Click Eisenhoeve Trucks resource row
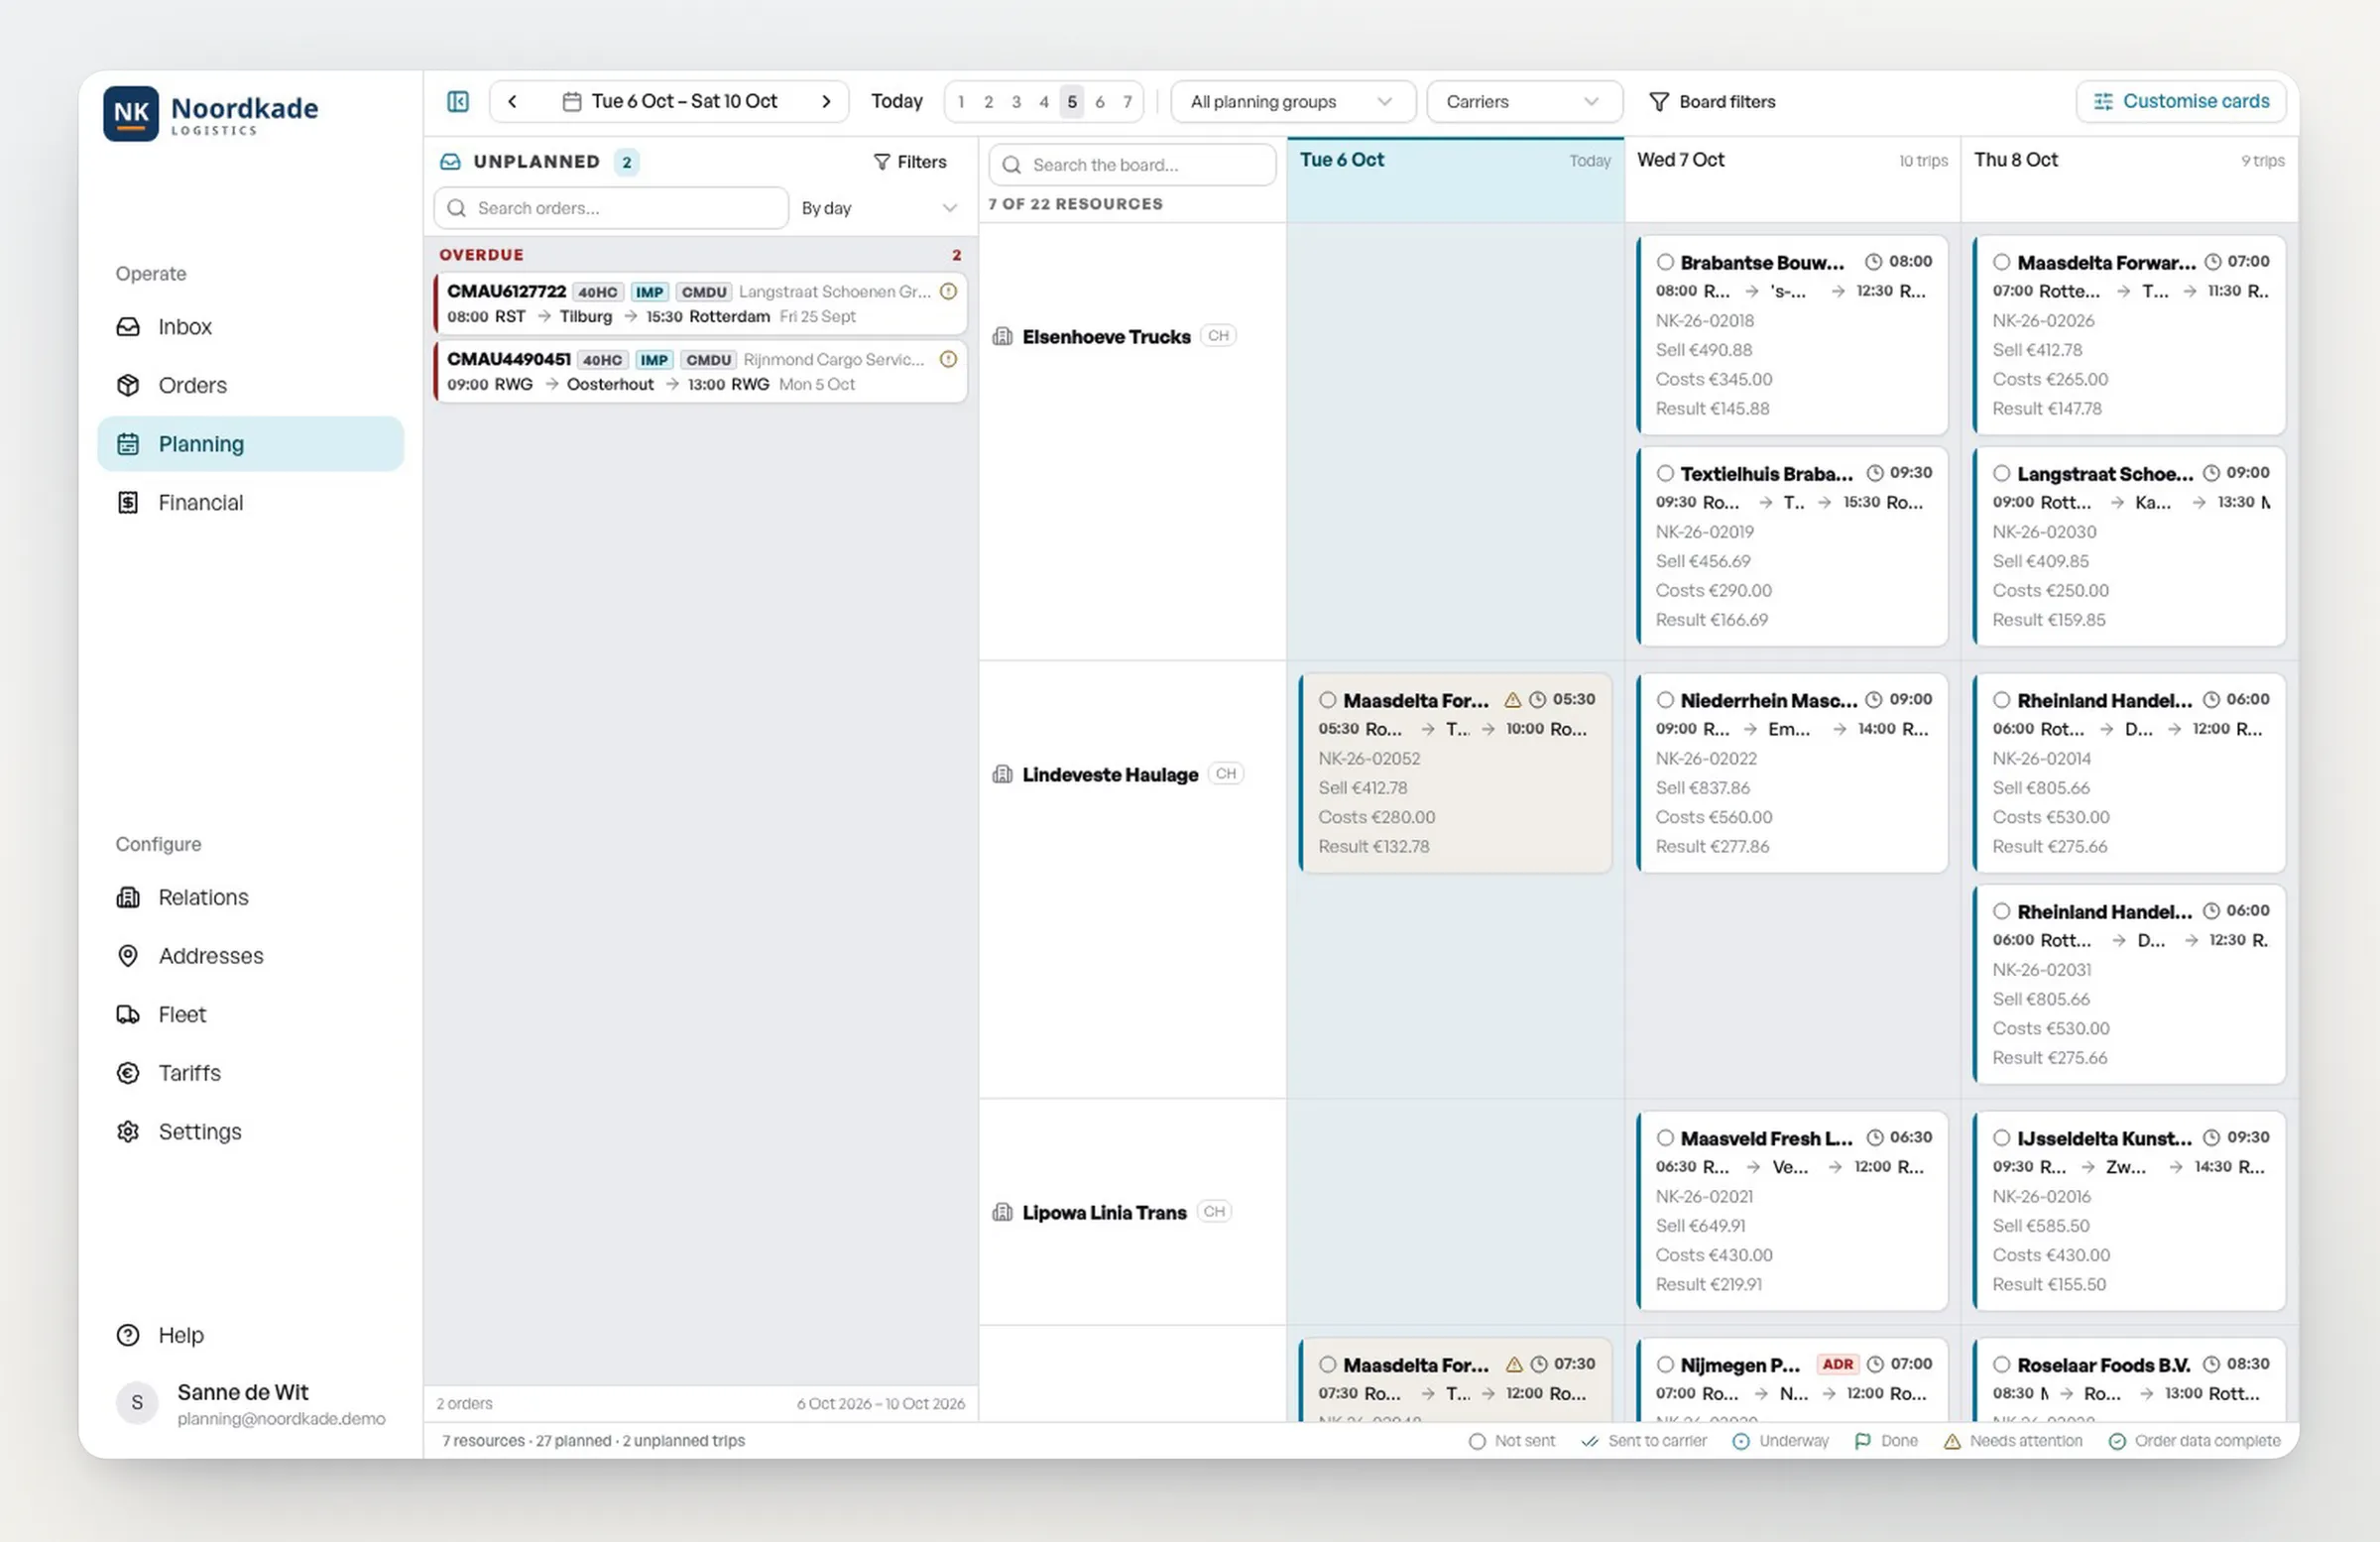 click(x=1132, y=441)
